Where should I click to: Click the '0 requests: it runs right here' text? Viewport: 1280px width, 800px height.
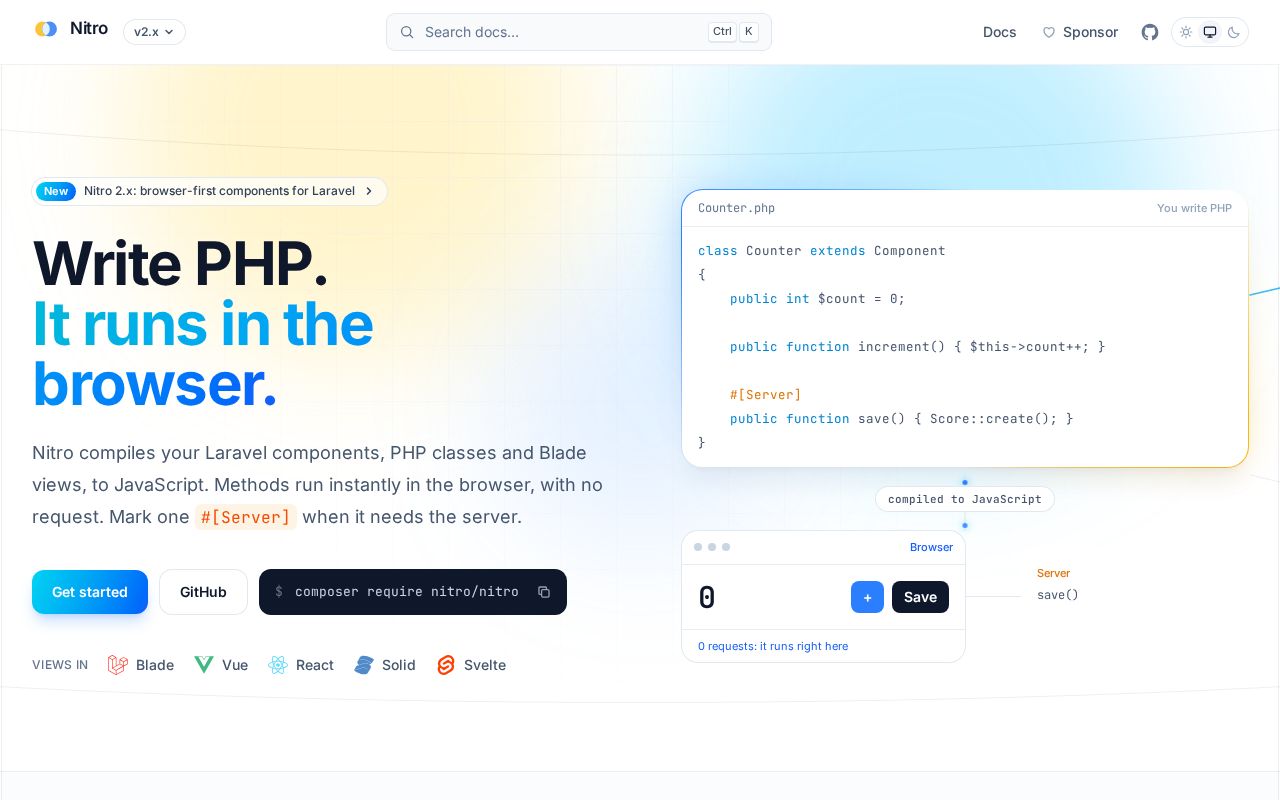click(x=773, y=646)
